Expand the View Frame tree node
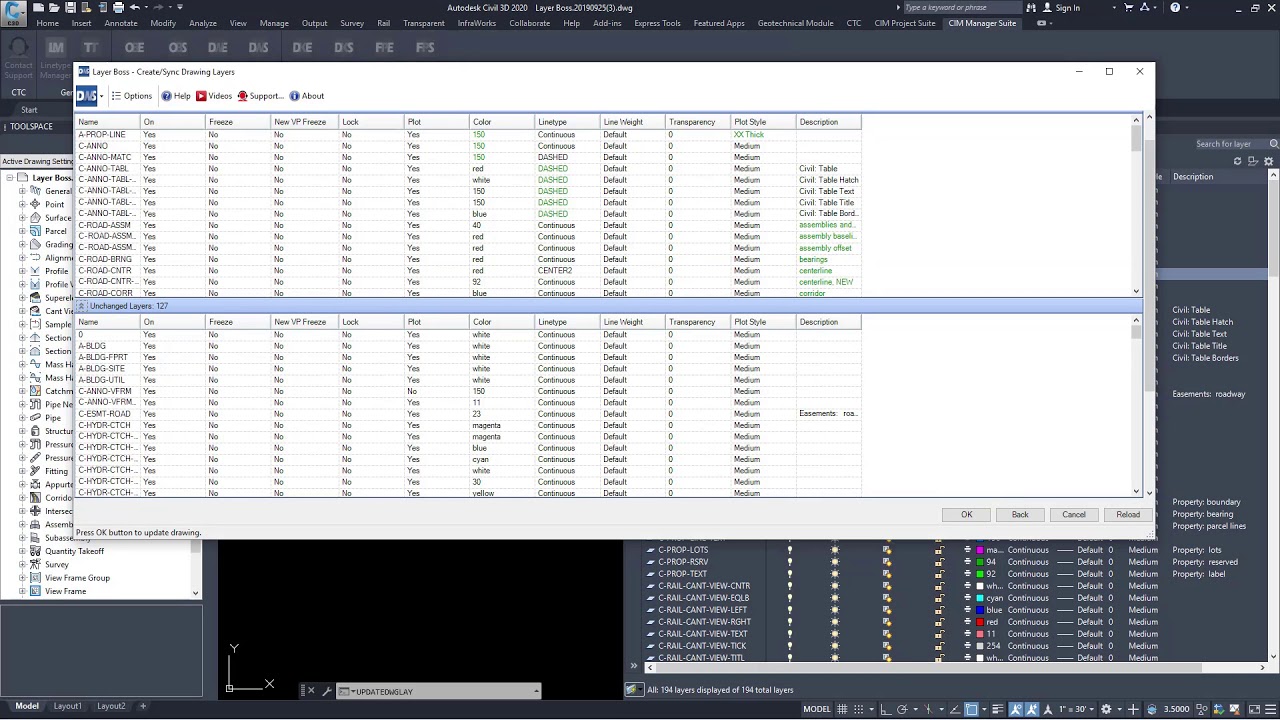 [22, 591]
